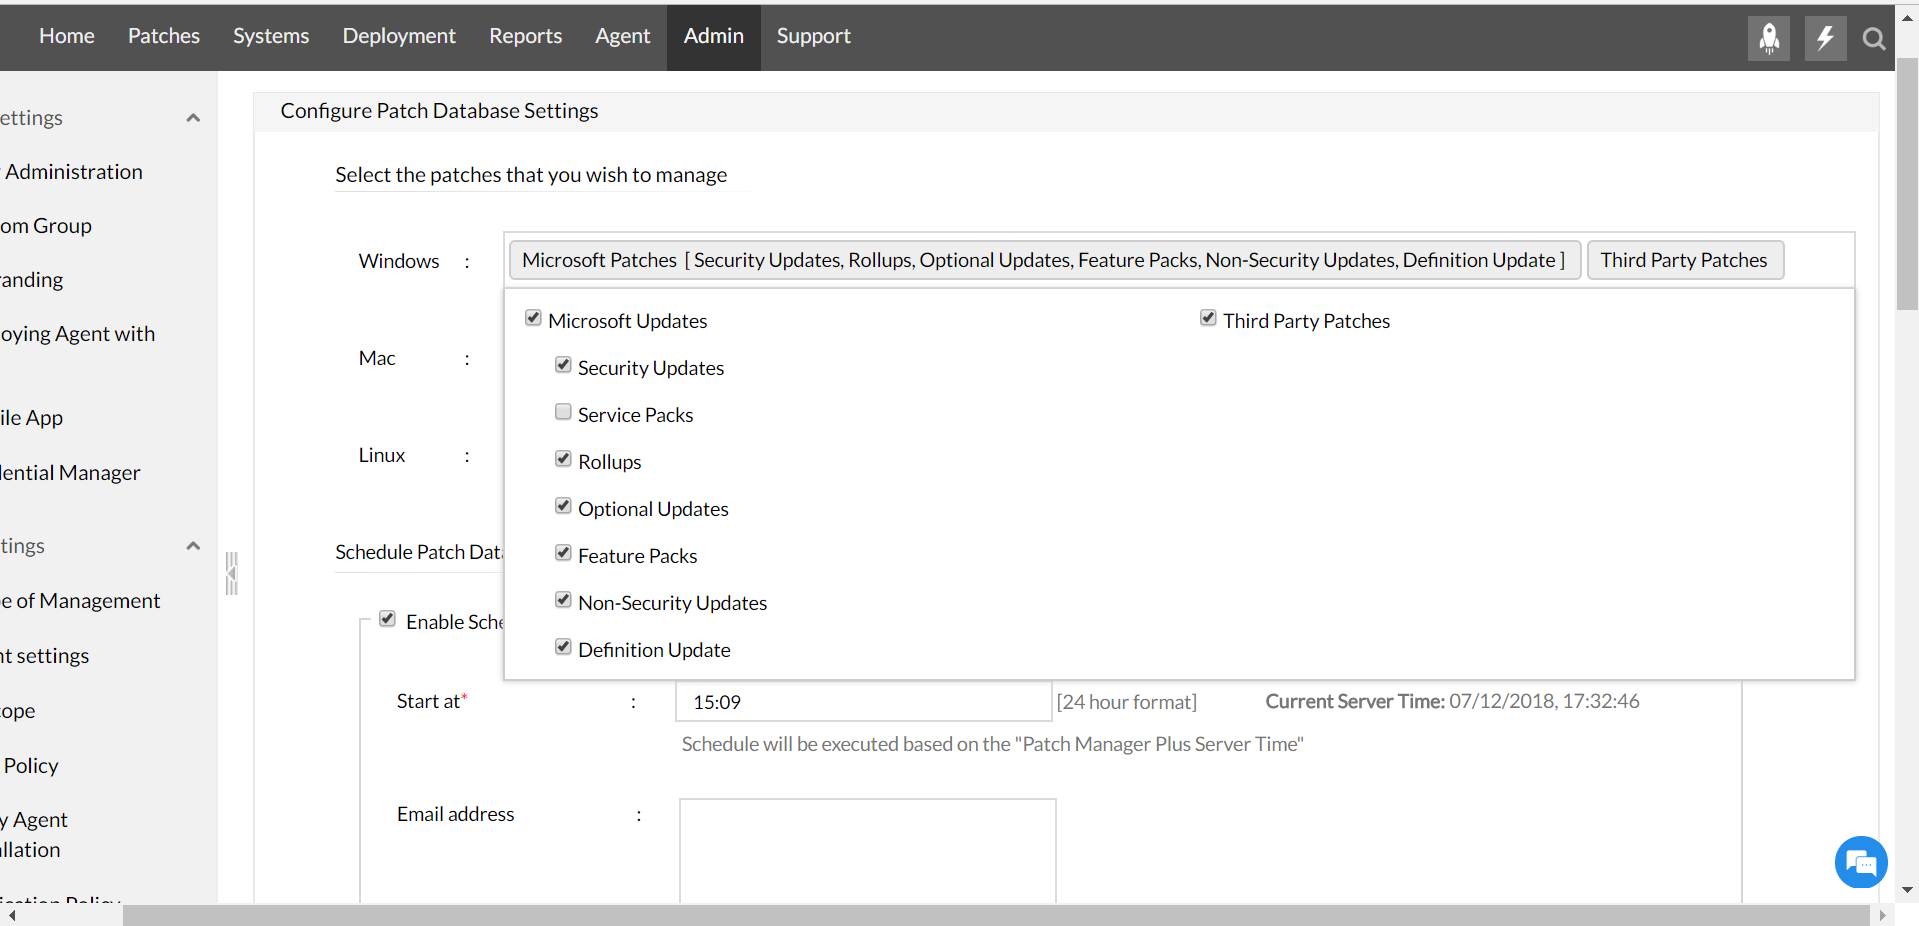The image size is (1919, 926).
Task: Click the lightning bolt quick actions icon
Action: pyautogui.click(x=1825, y=38)
